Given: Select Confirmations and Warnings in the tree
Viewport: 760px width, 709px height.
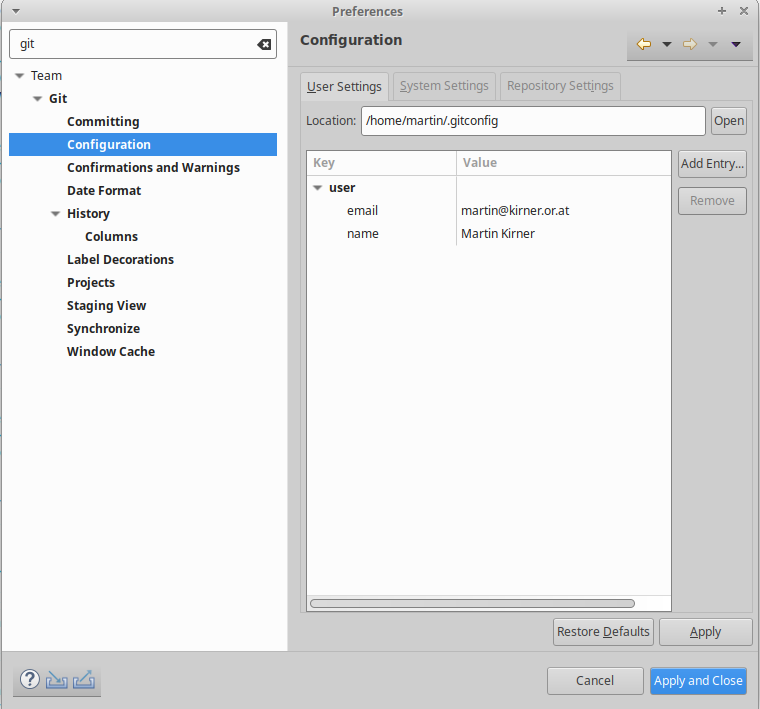Looking at the screenshot, I should [153, 168].
